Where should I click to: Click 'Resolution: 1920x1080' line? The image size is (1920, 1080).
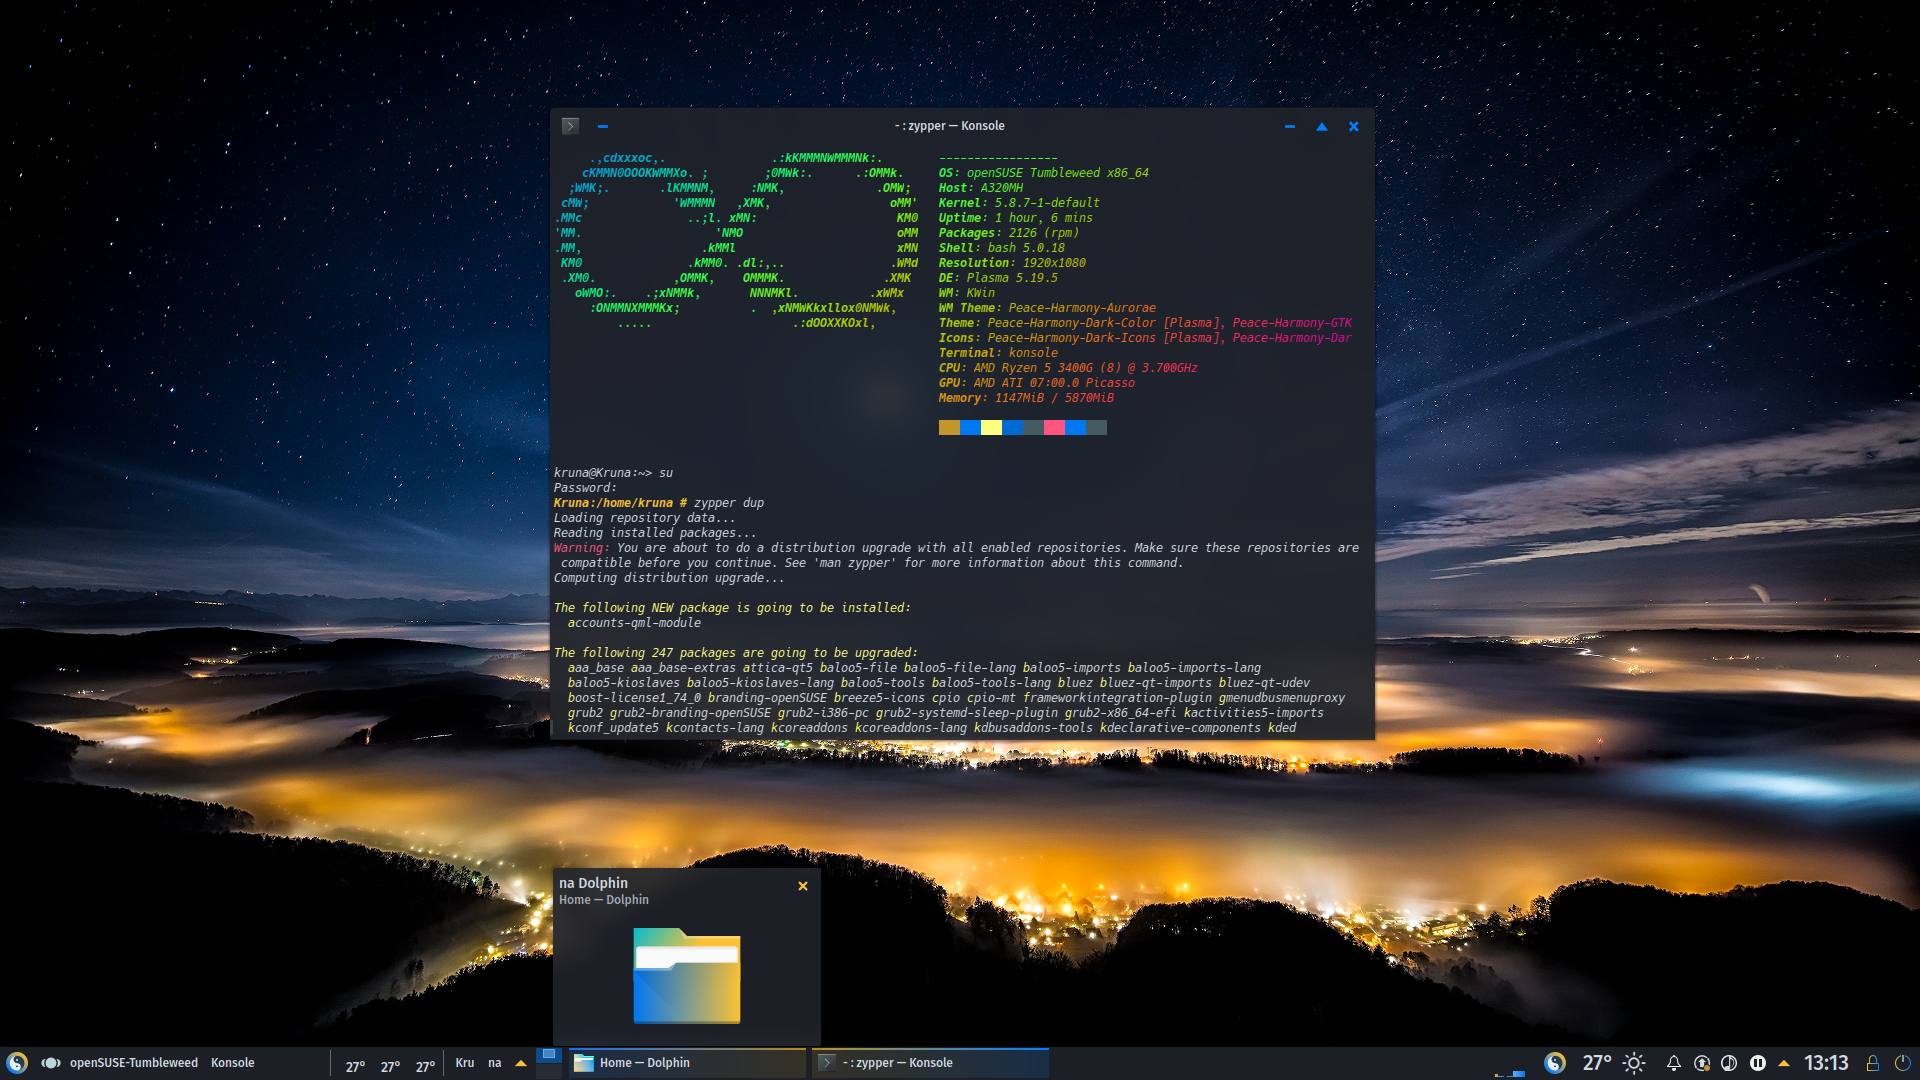pos(1012,263)
